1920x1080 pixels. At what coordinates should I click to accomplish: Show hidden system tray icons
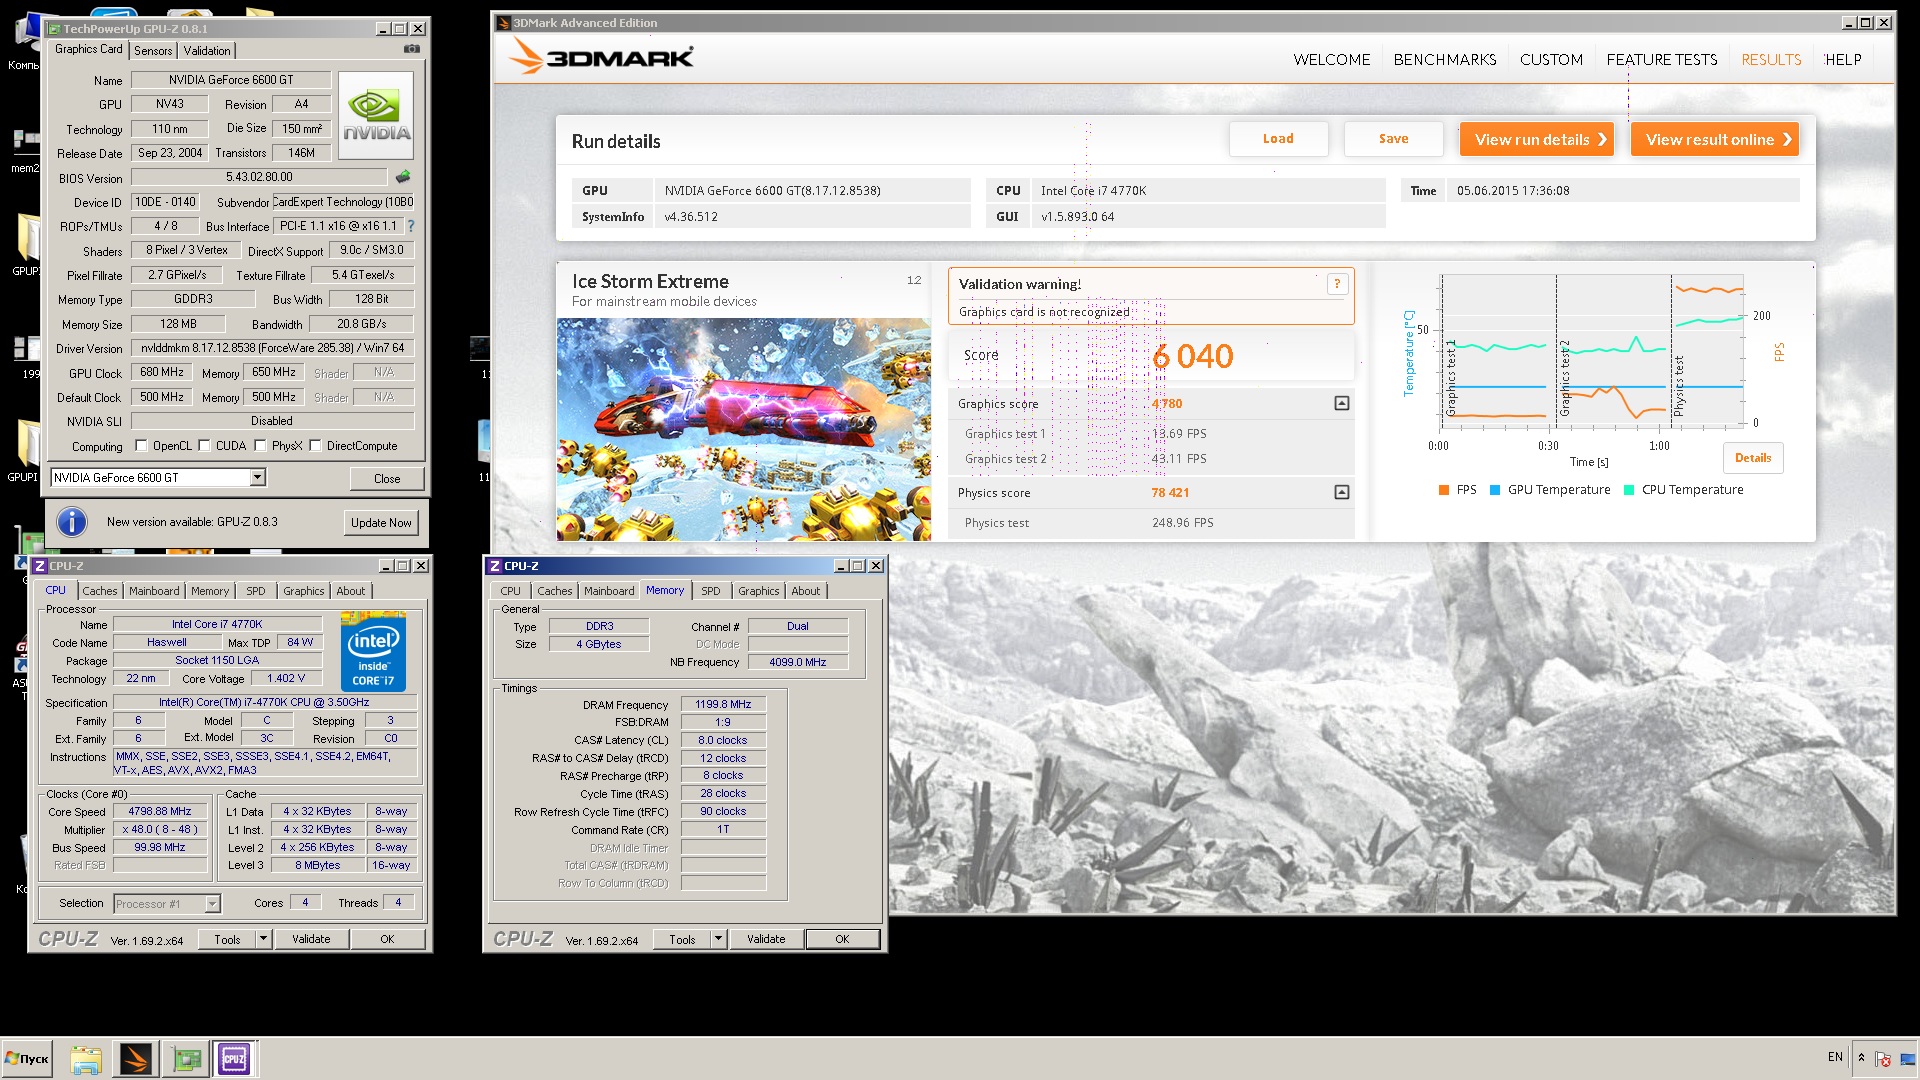pyautogui.click(x=1861, y=1057)
